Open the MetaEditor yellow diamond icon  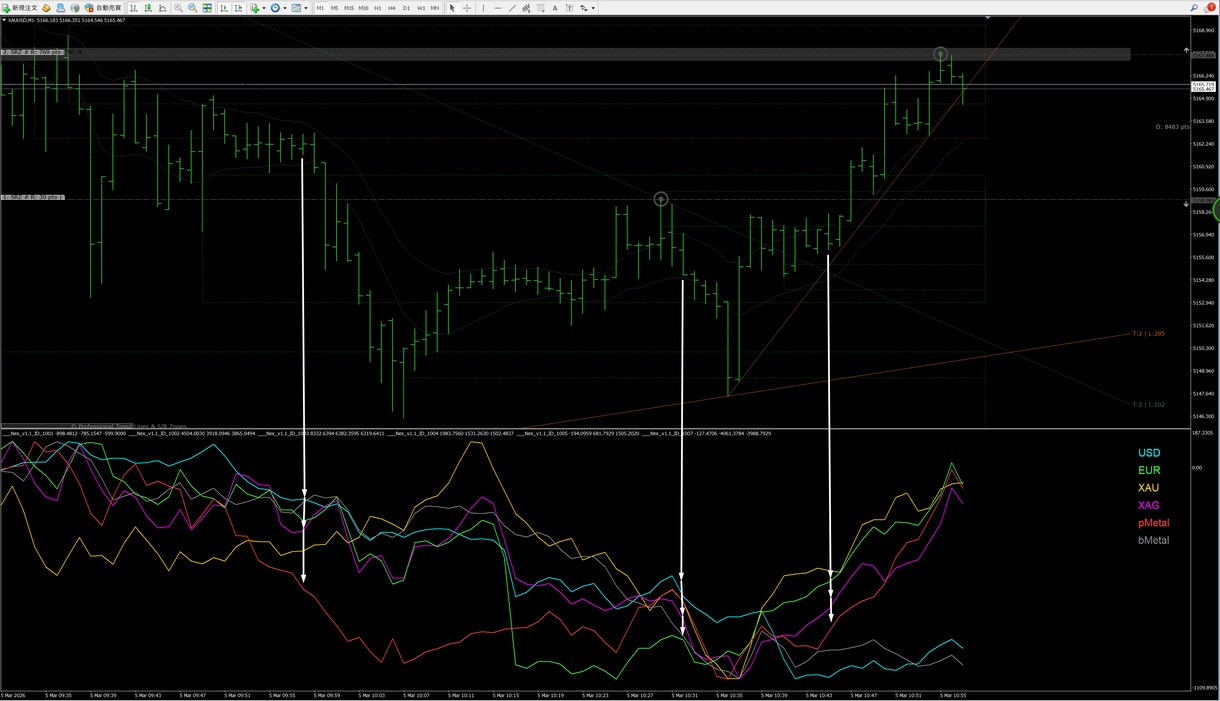[x=46, y=8]
